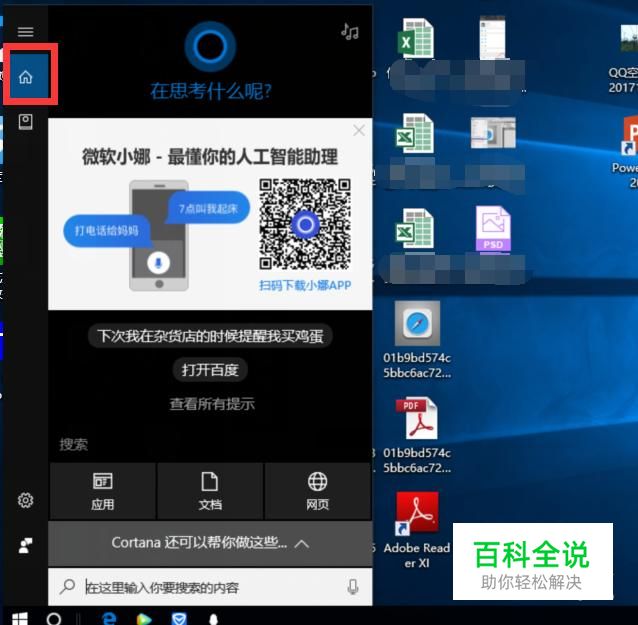
Task: Search in 网页 category
Action: [317, 491]
